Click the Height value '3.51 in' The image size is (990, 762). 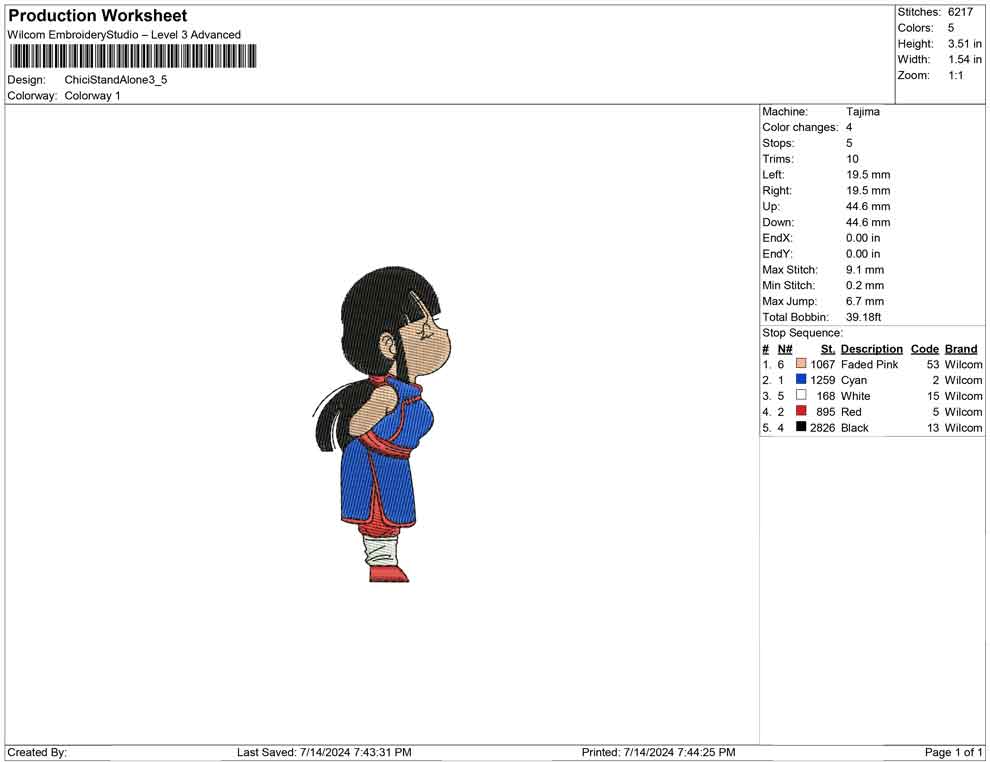(965, 44)
